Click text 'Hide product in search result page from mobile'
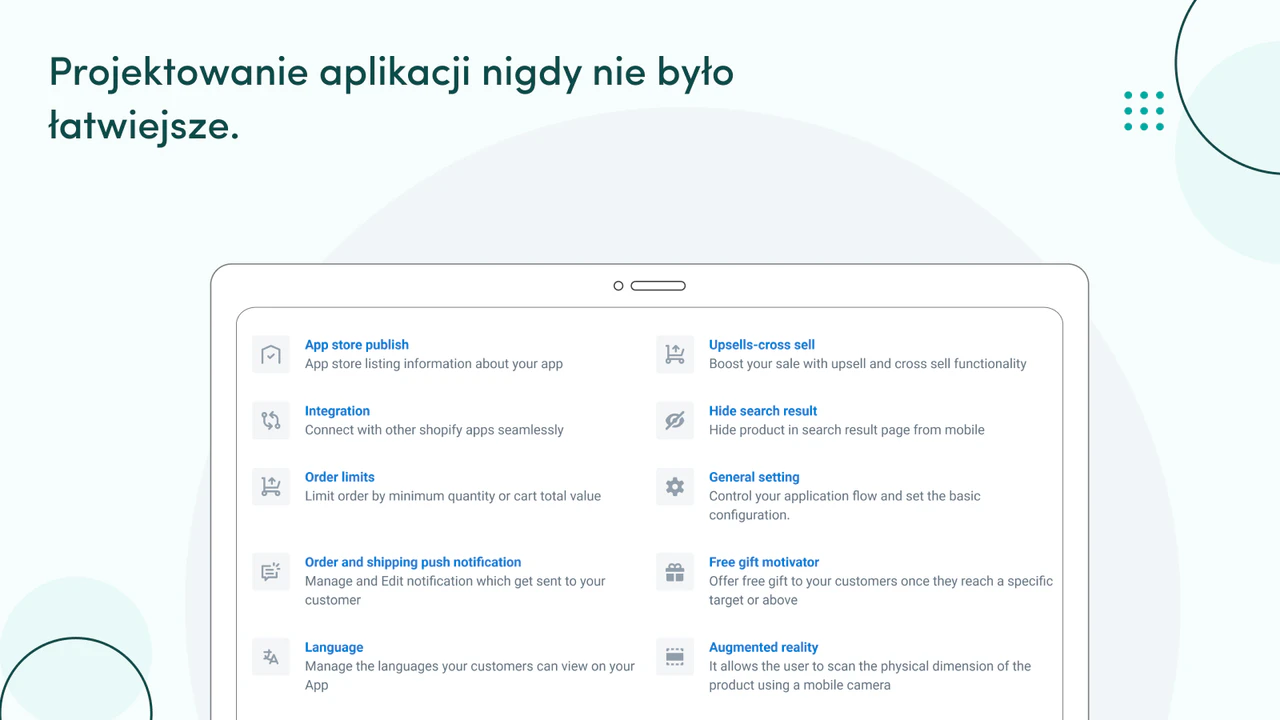The height and width of the screenshot is (720, 1280). coord(847,430)
